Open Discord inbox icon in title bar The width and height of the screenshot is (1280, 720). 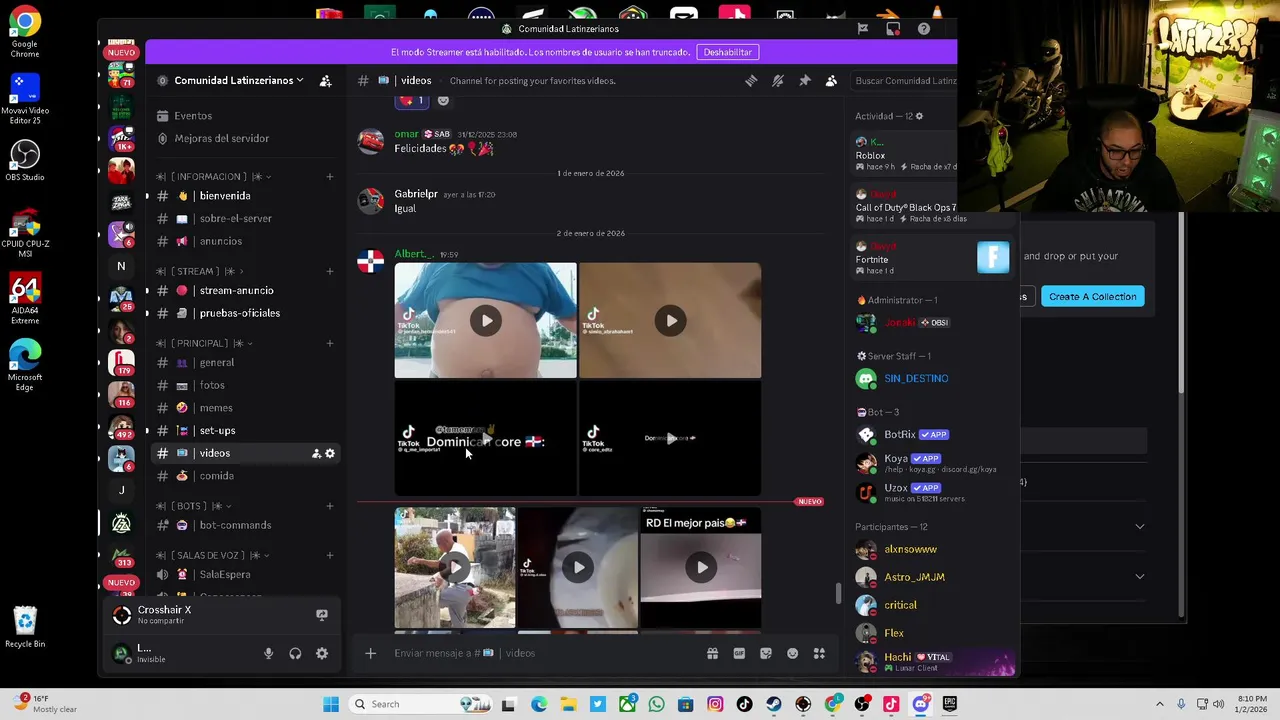[x=893, y=29]
